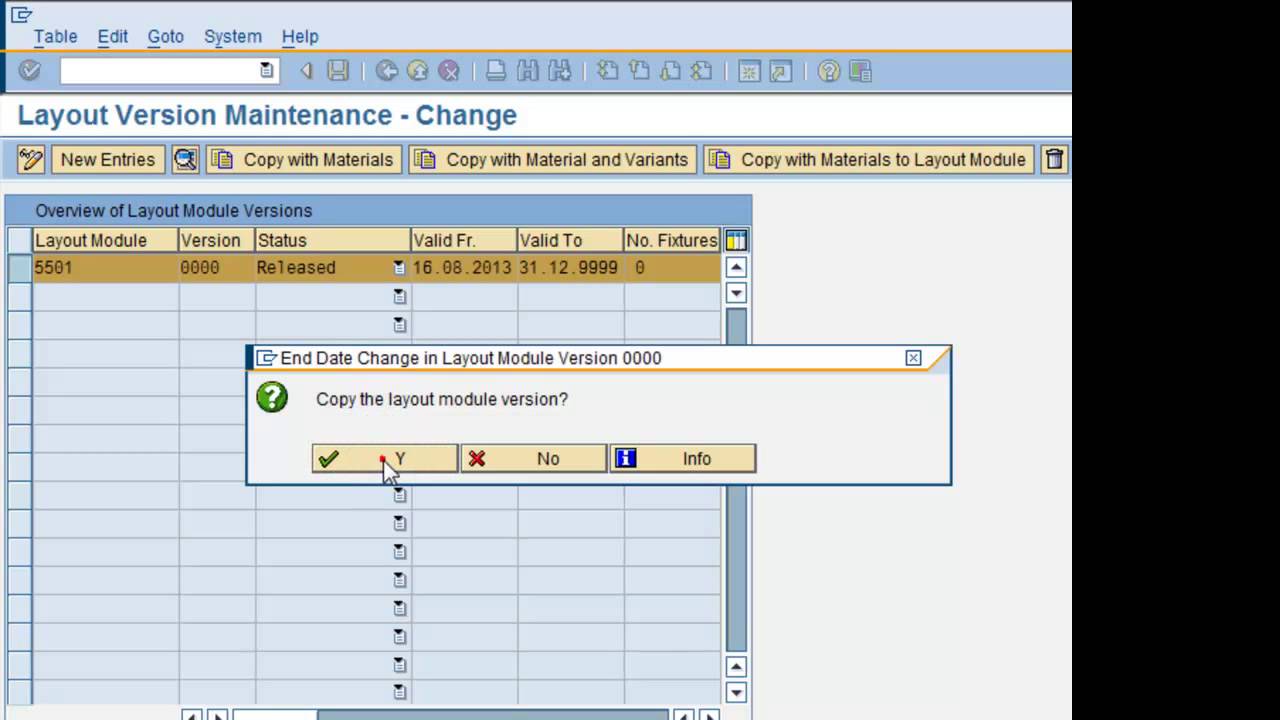1280x720 pixels.
Task: Open the SAP window menu icon at top-left
Action: [x=20, y=14]
